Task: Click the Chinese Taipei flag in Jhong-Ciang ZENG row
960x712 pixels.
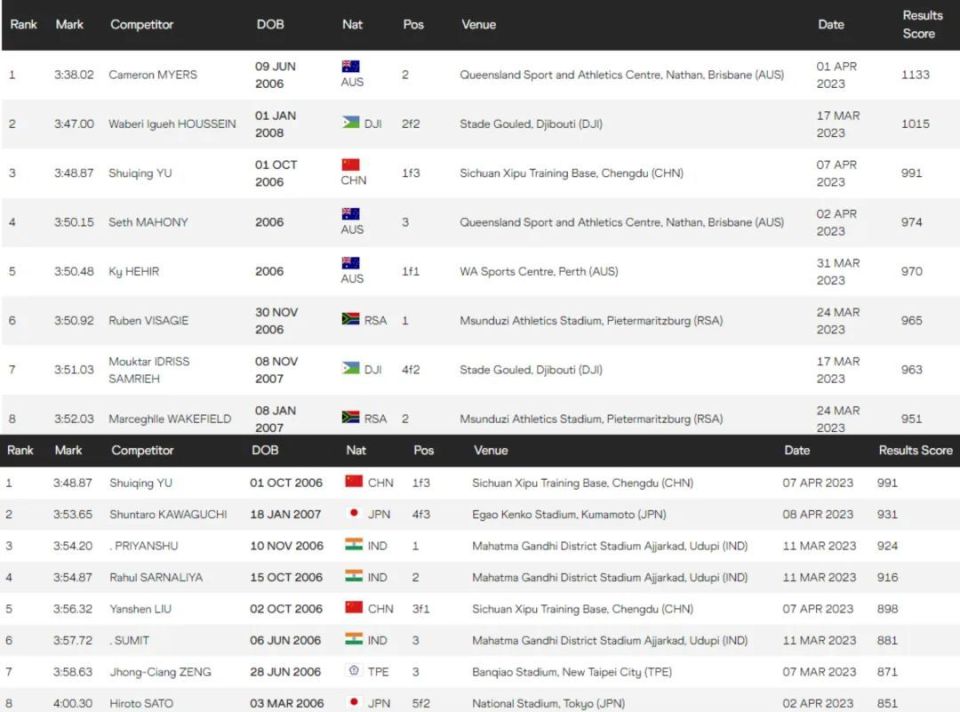Action: click(x=354, y=670)
